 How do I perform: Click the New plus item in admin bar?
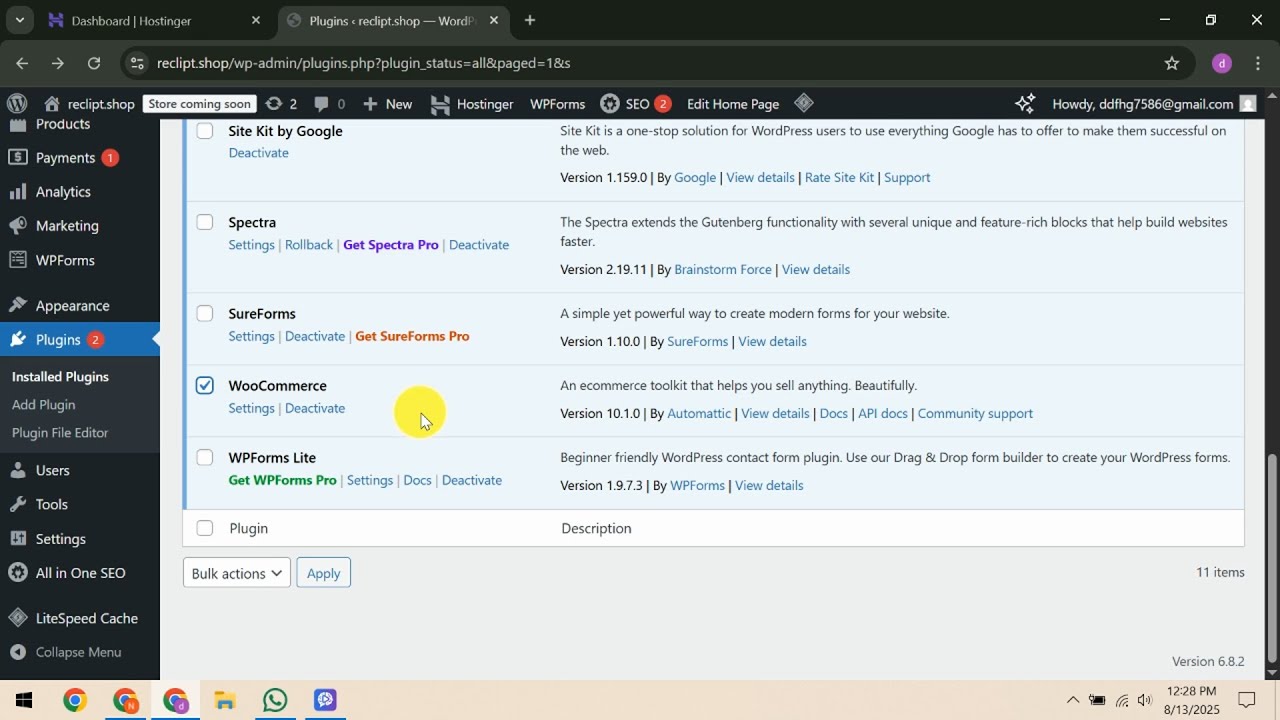pyautogui.click(x=387, y=103)
